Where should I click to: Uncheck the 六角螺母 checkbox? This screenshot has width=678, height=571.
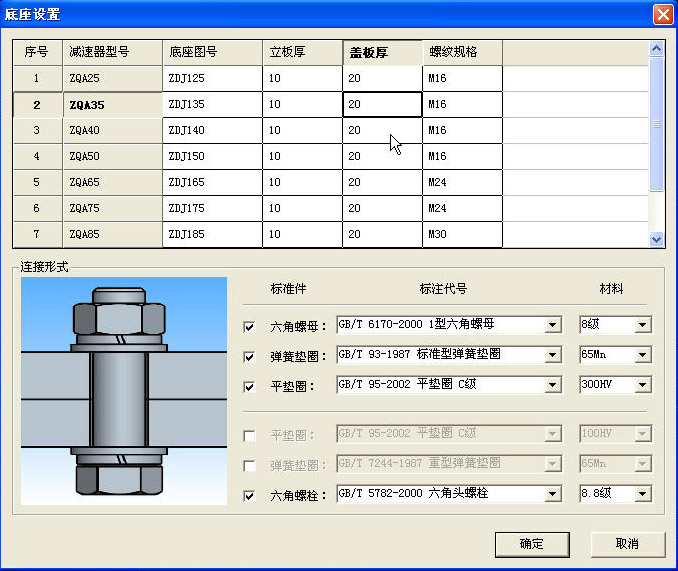tap(250, 326)
